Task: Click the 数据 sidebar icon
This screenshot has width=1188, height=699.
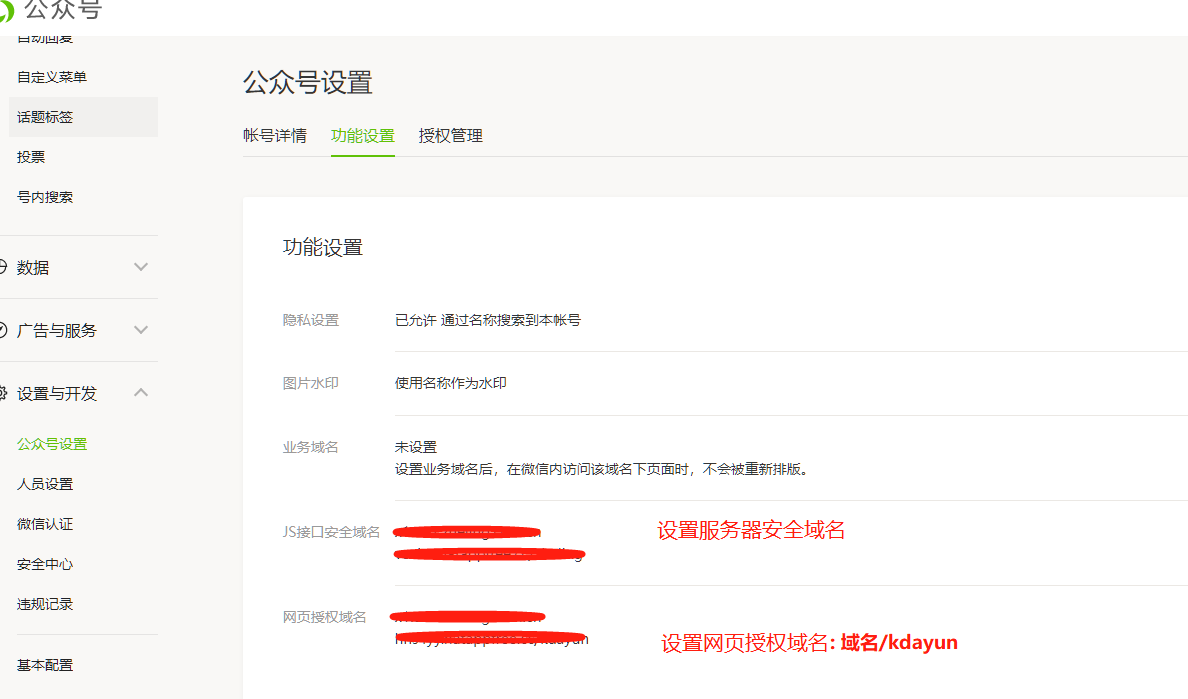Action: [x=3, y=268]
